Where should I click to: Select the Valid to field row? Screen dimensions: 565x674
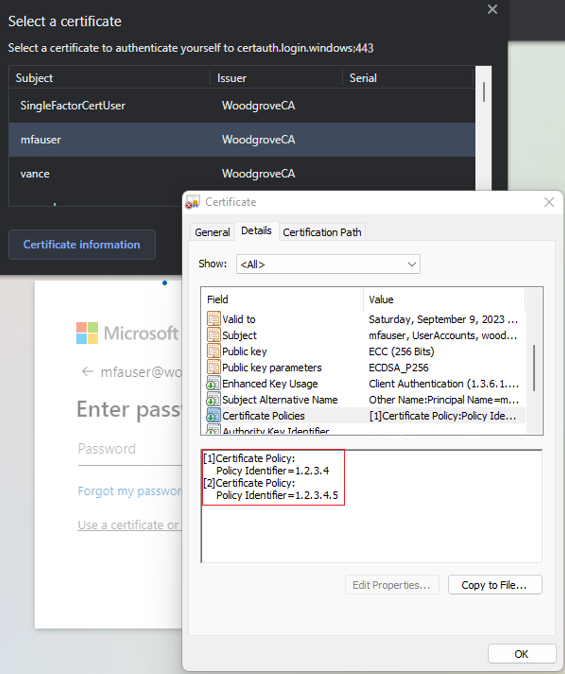coord(364,319)
